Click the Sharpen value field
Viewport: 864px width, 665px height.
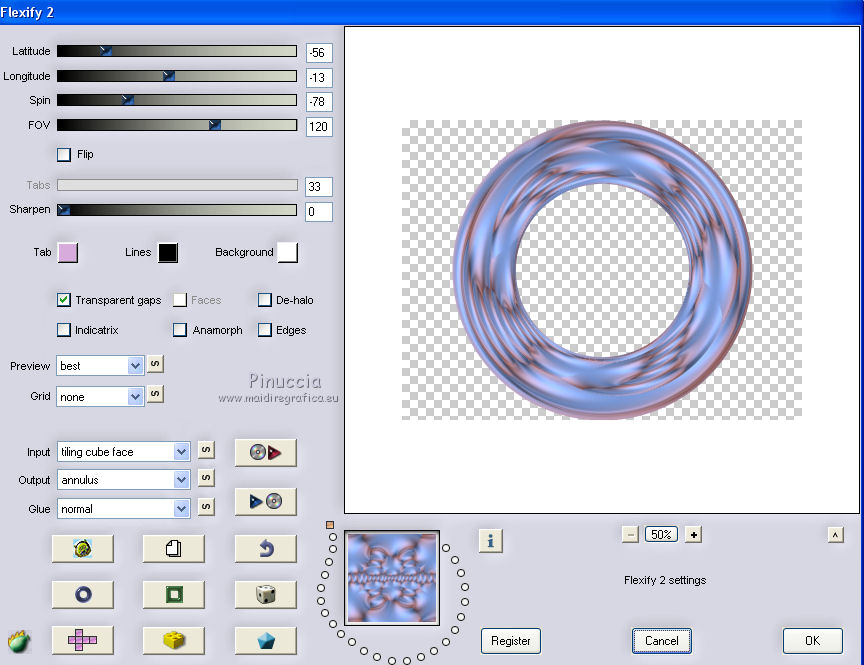319,212
